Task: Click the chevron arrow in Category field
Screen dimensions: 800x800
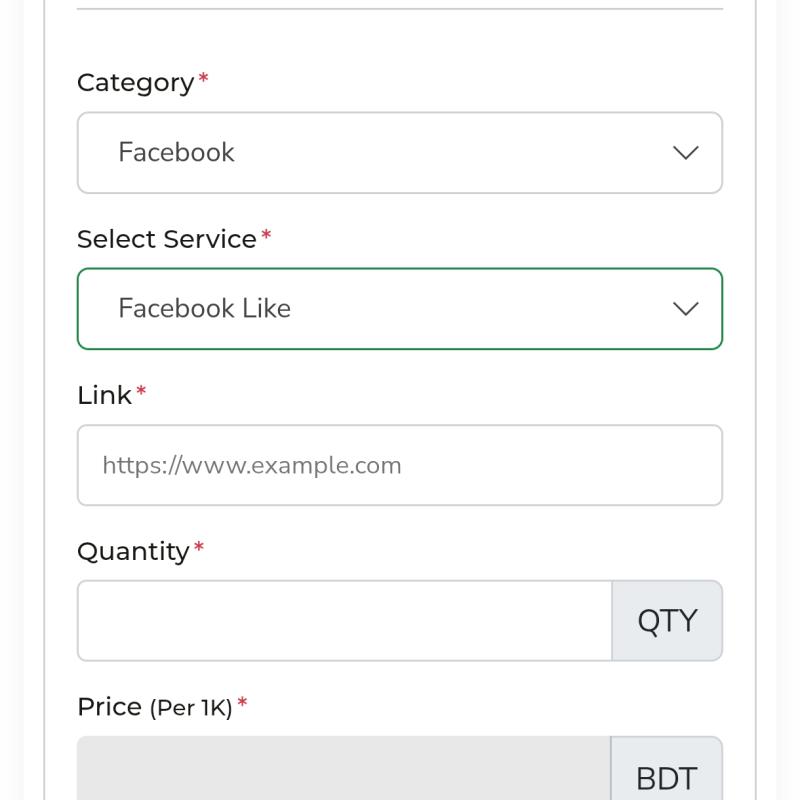Action: tap(685, 153)
